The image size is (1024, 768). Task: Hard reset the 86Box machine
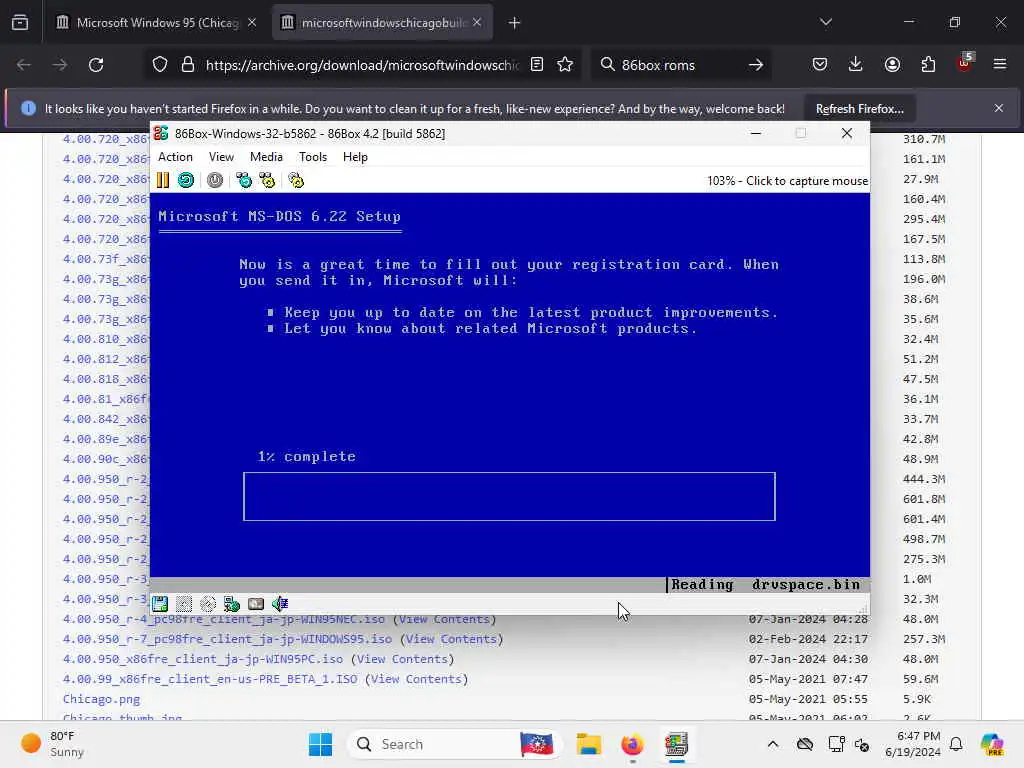(x=186, y=180)
